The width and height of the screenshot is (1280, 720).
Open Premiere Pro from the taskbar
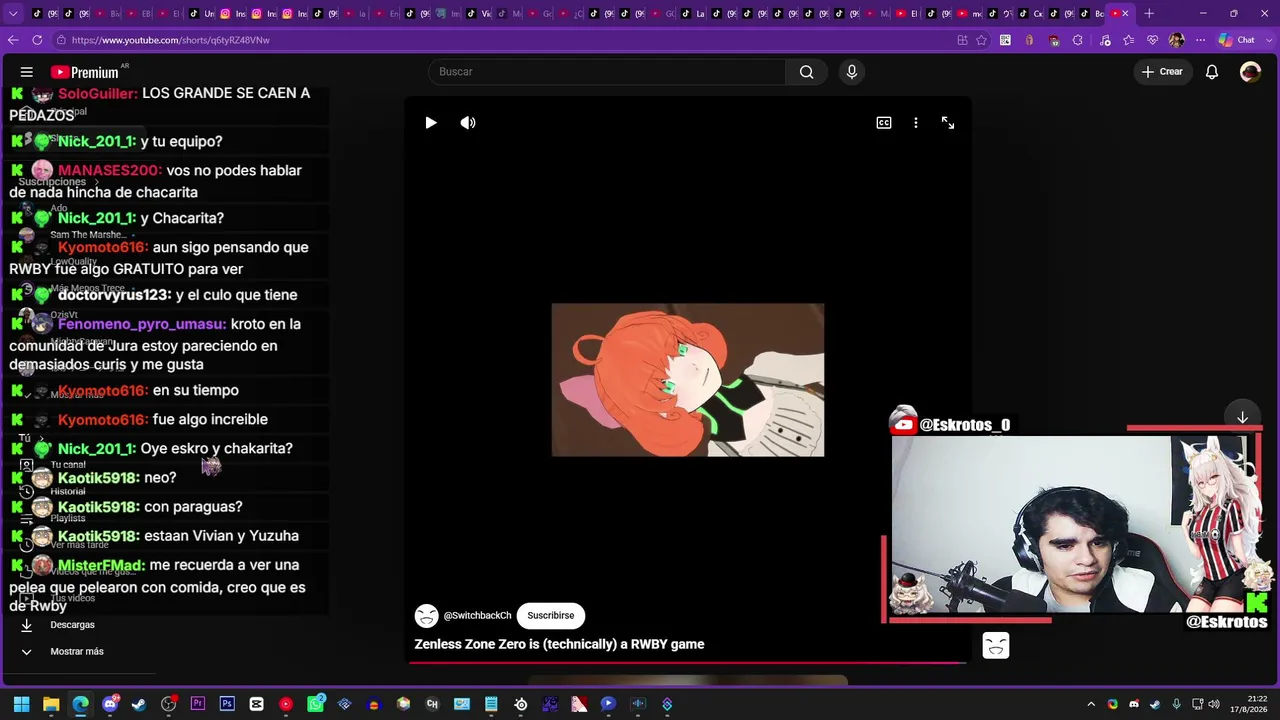(x=198, y=704)
